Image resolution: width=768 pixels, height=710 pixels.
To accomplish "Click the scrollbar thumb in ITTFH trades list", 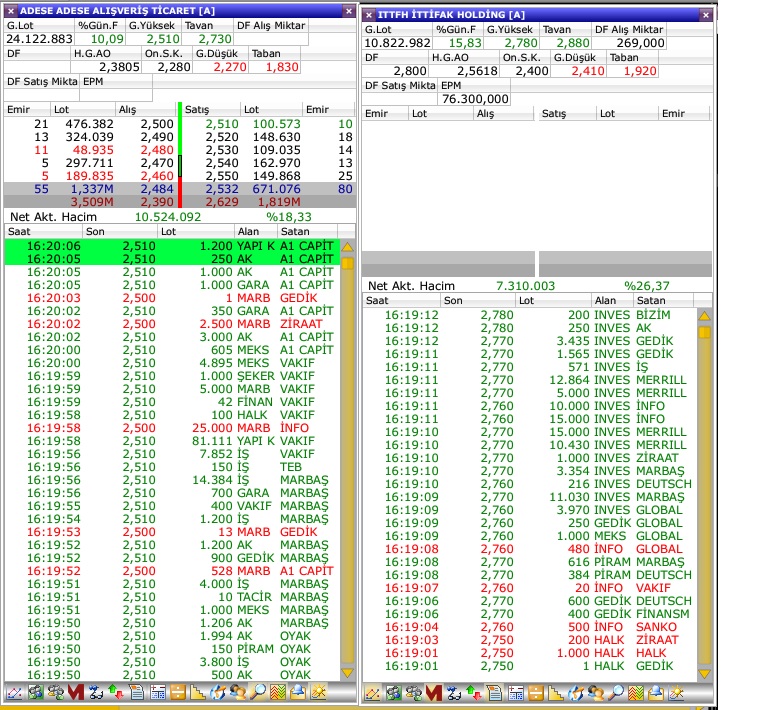I will click(704, 333).
